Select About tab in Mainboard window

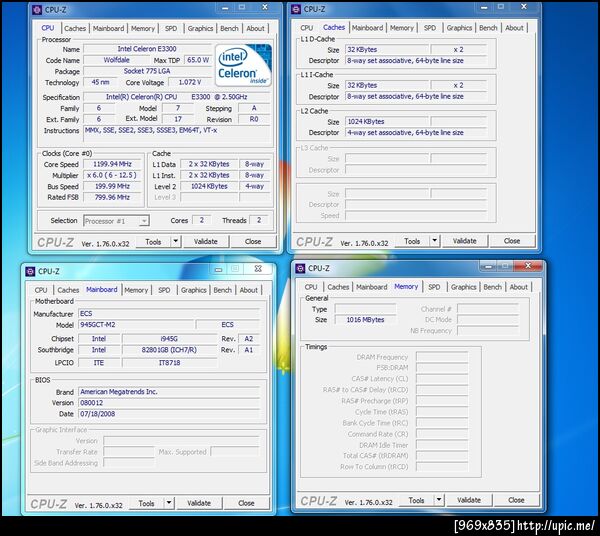pyautogui.click(x=248, y=290)
